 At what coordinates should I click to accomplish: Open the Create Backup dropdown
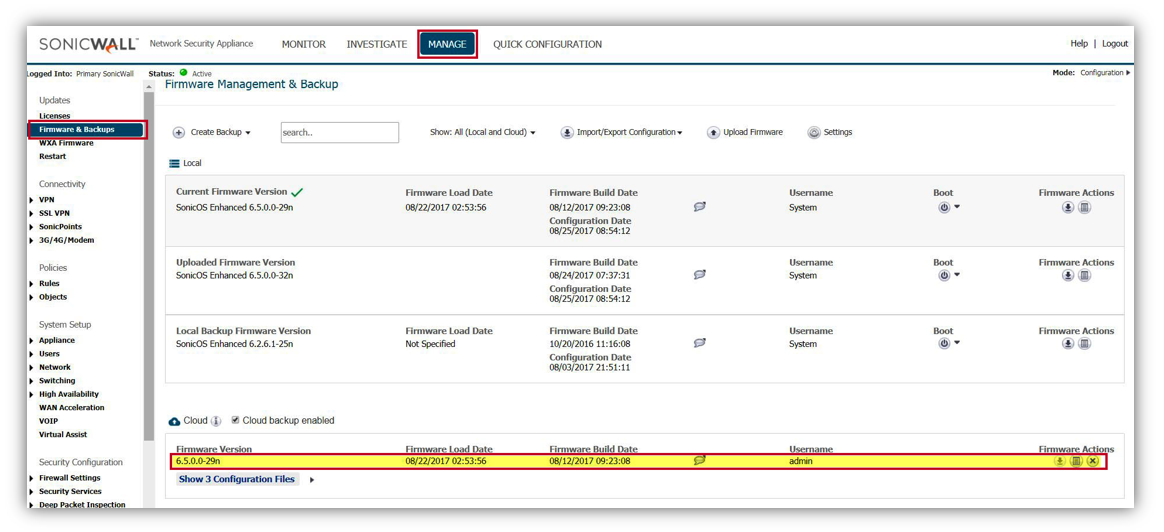[212, 133]
